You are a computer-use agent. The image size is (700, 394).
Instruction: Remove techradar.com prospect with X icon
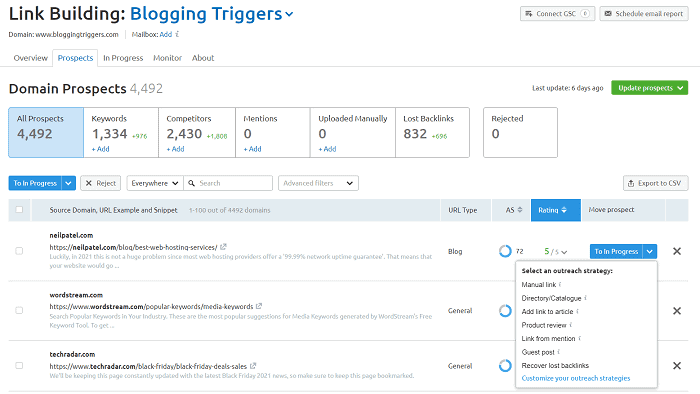tap(677, 365)
